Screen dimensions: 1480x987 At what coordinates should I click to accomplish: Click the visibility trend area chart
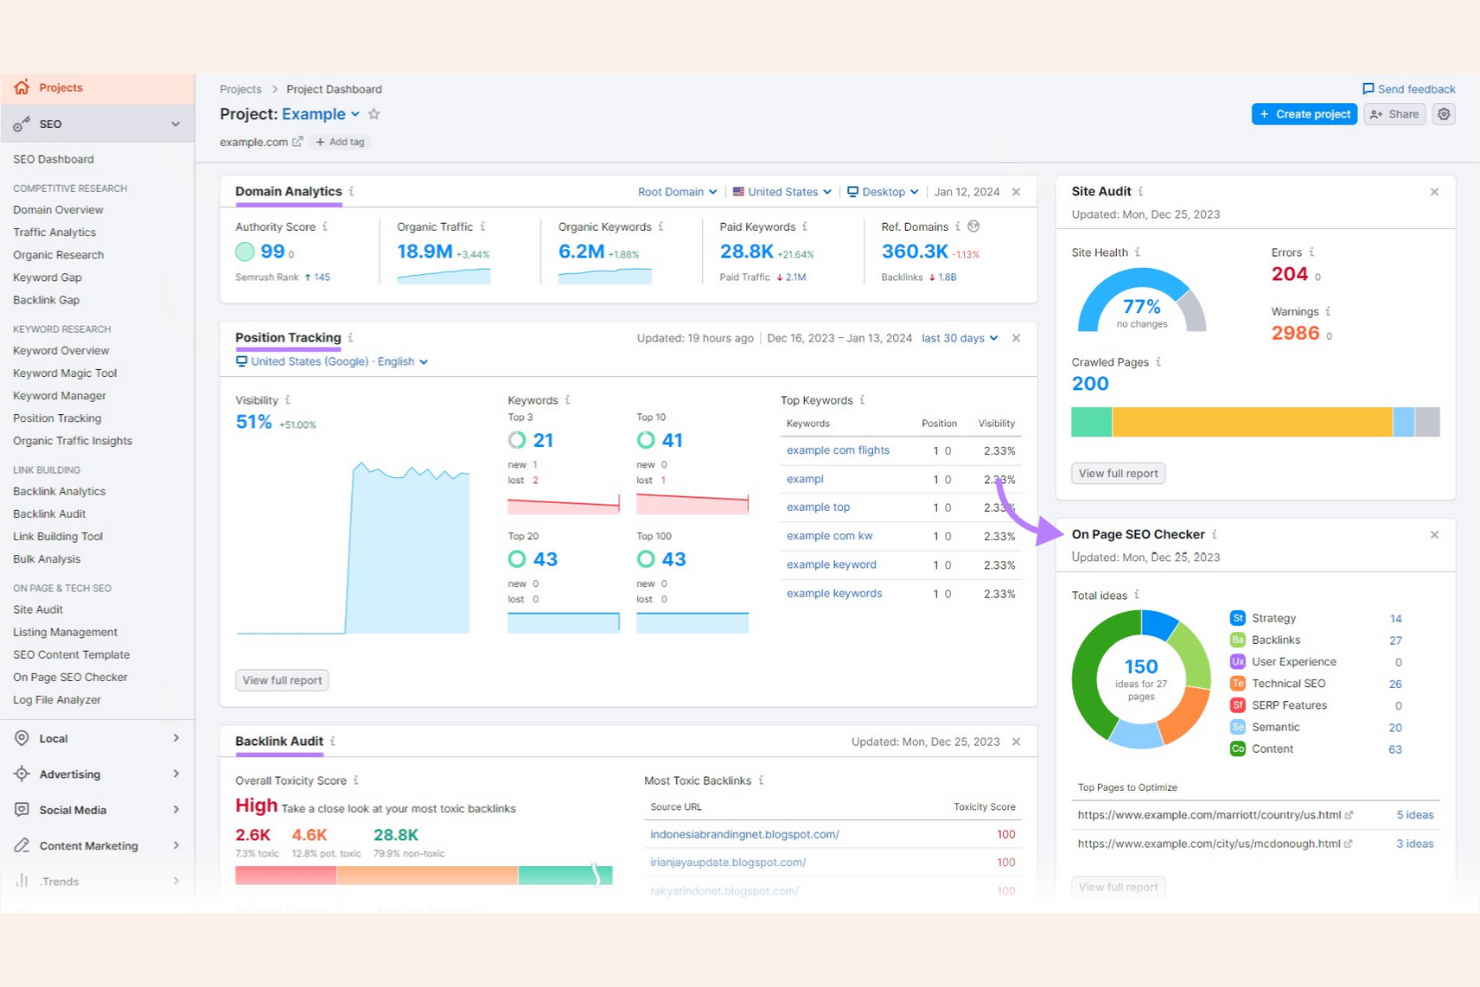click(352, 548)
